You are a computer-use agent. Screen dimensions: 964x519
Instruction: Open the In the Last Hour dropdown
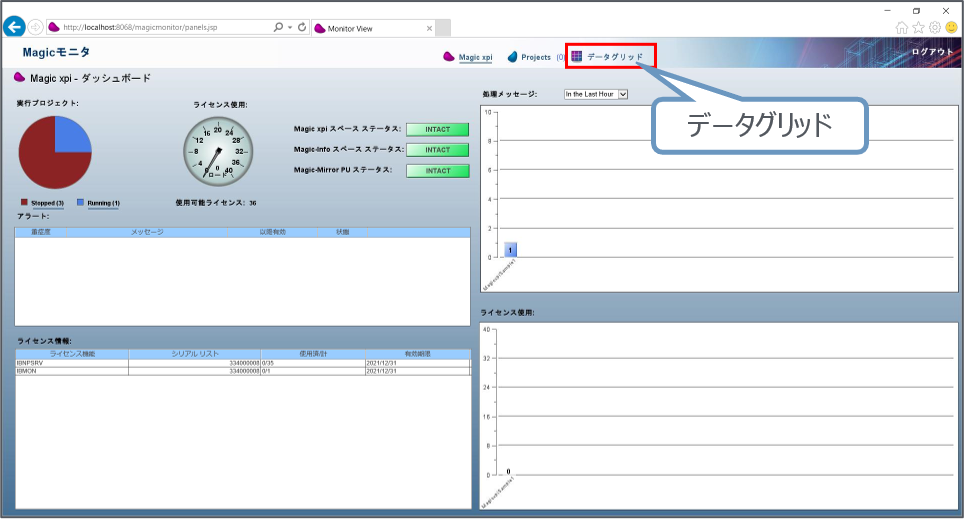(x=595, y=94)
